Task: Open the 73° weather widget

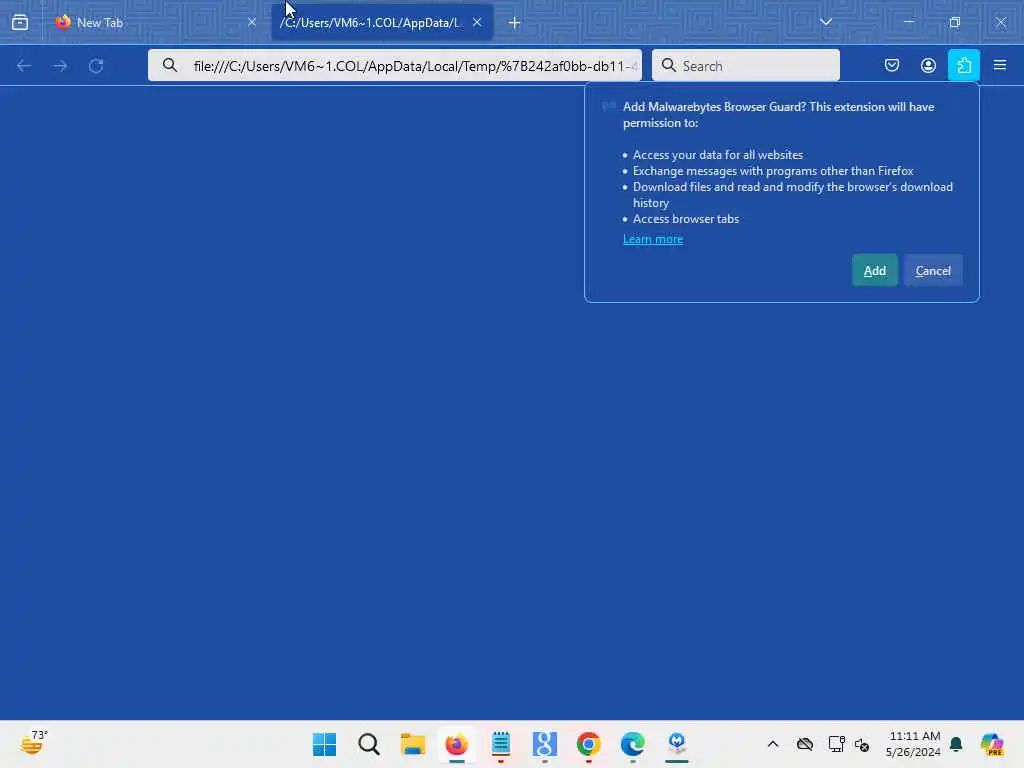Action: pos(34,743)
